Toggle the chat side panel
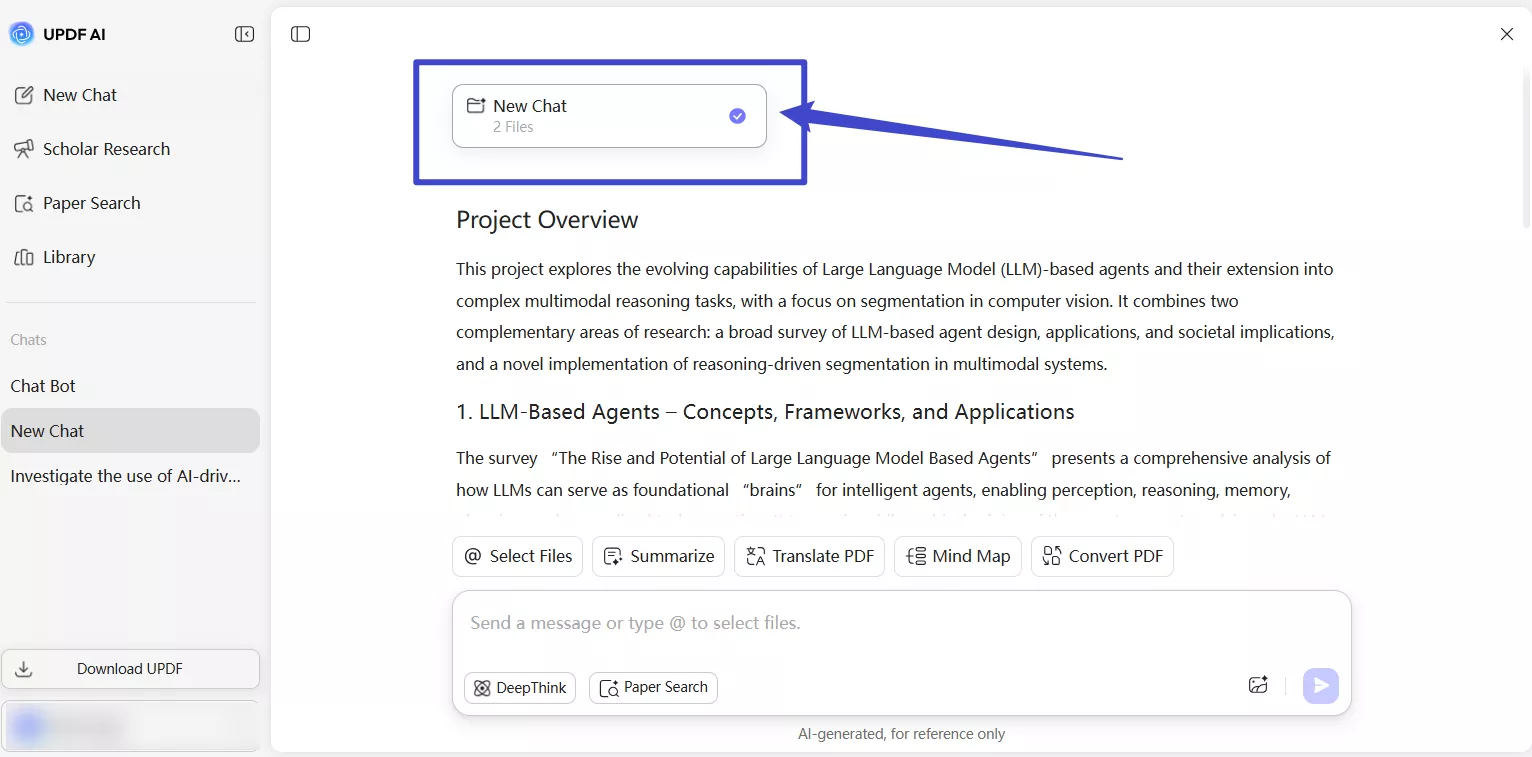 (300, 33)
